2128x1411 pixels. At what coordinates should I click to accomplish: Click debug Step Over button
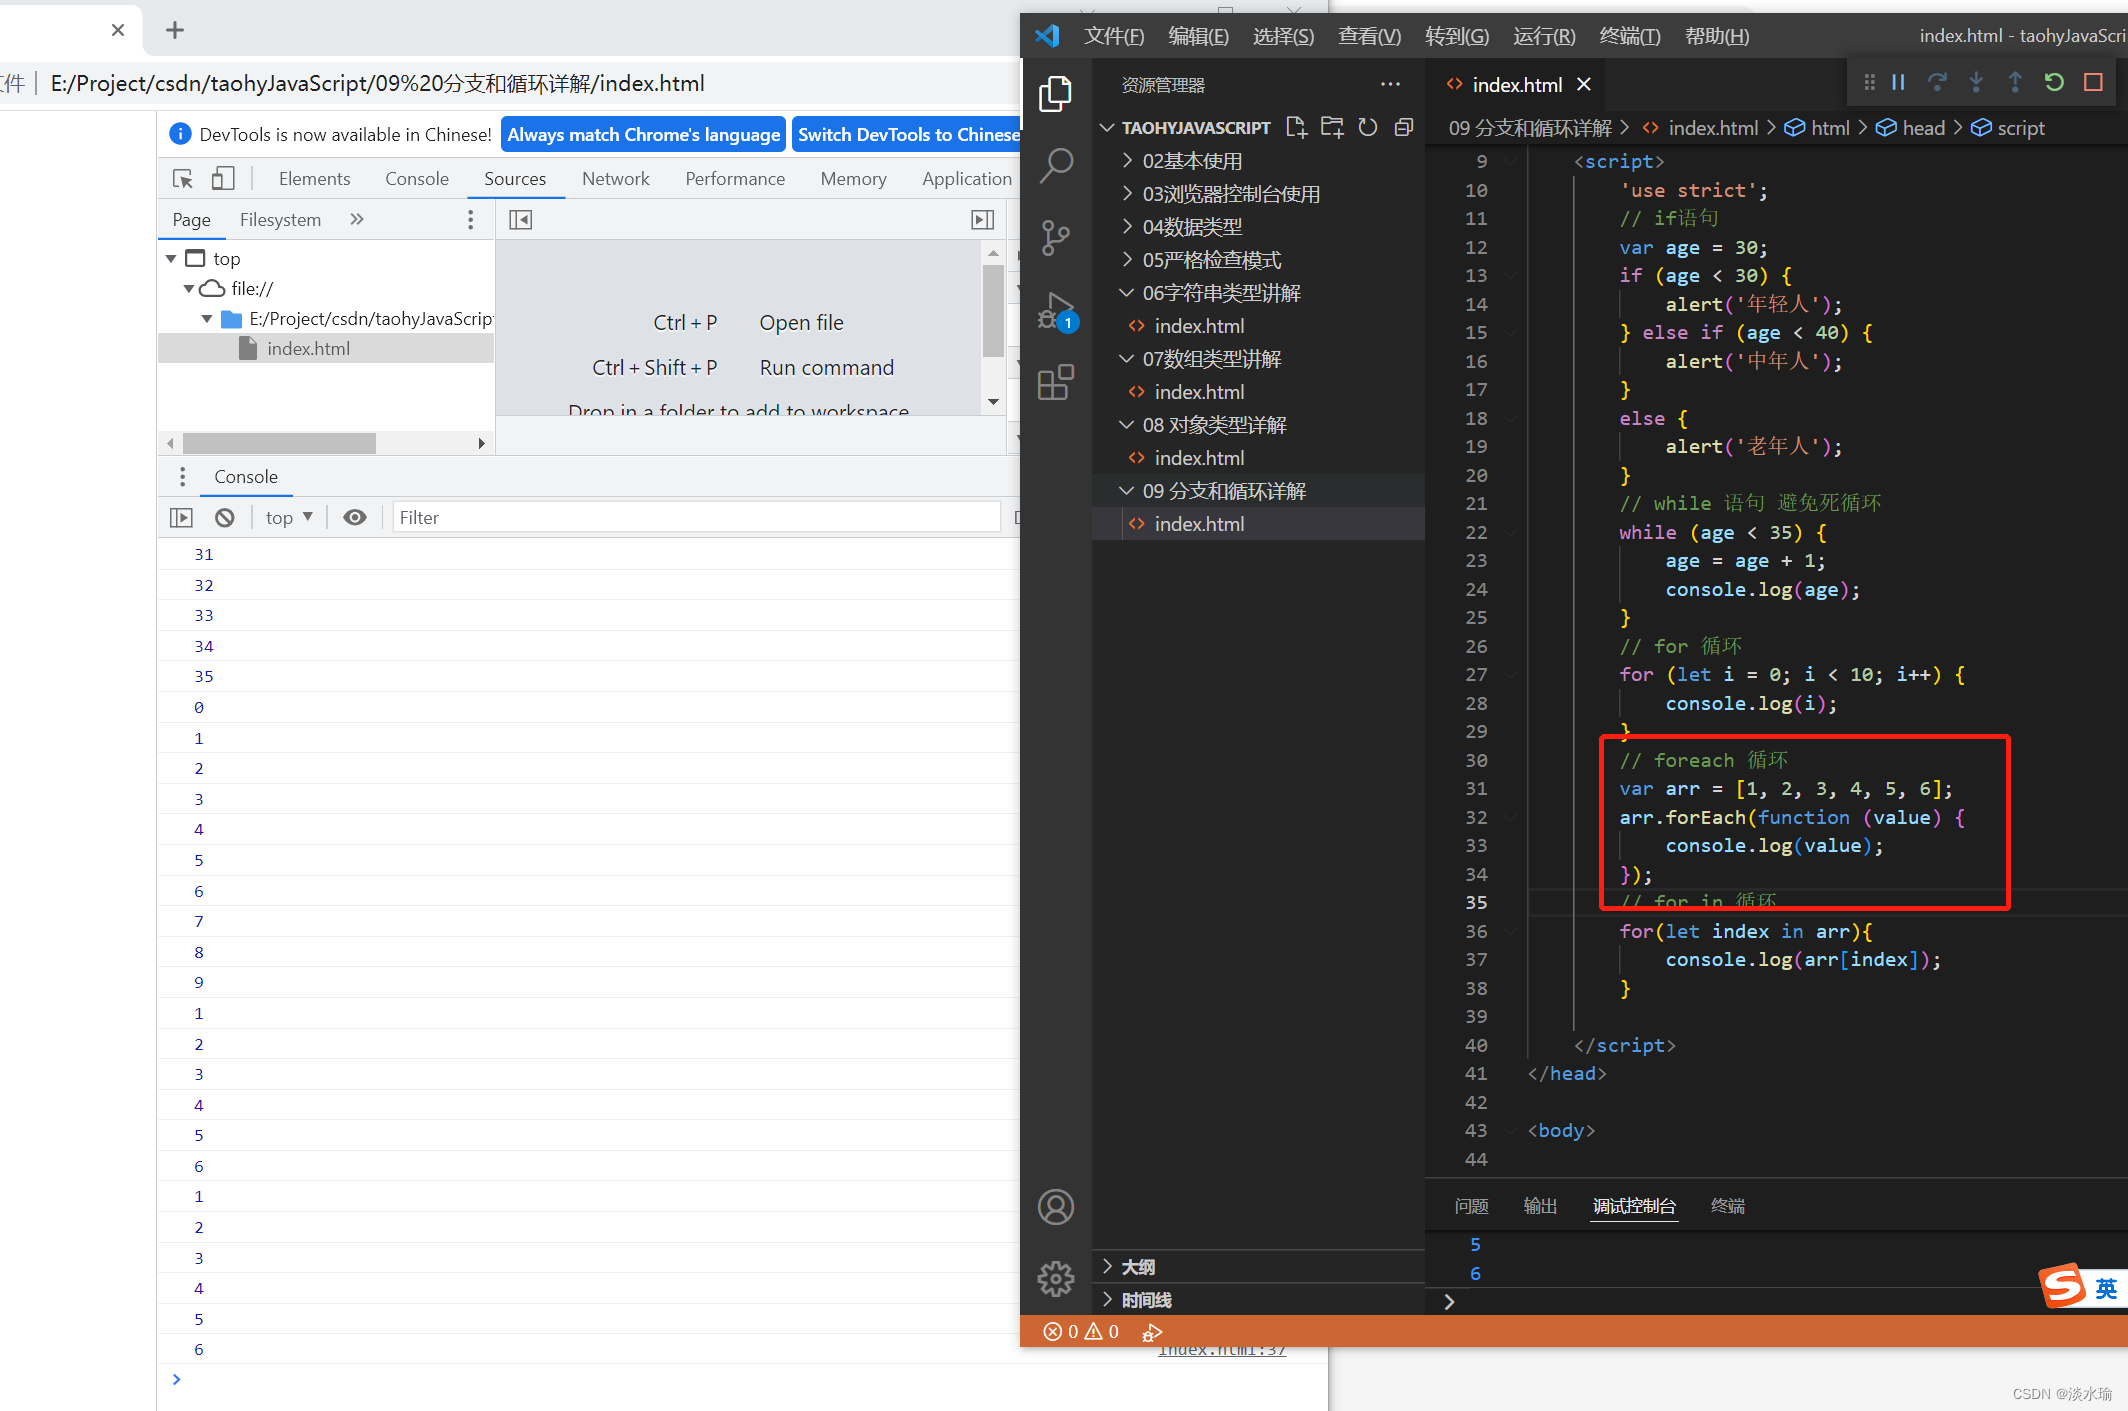coord(1937,82)
